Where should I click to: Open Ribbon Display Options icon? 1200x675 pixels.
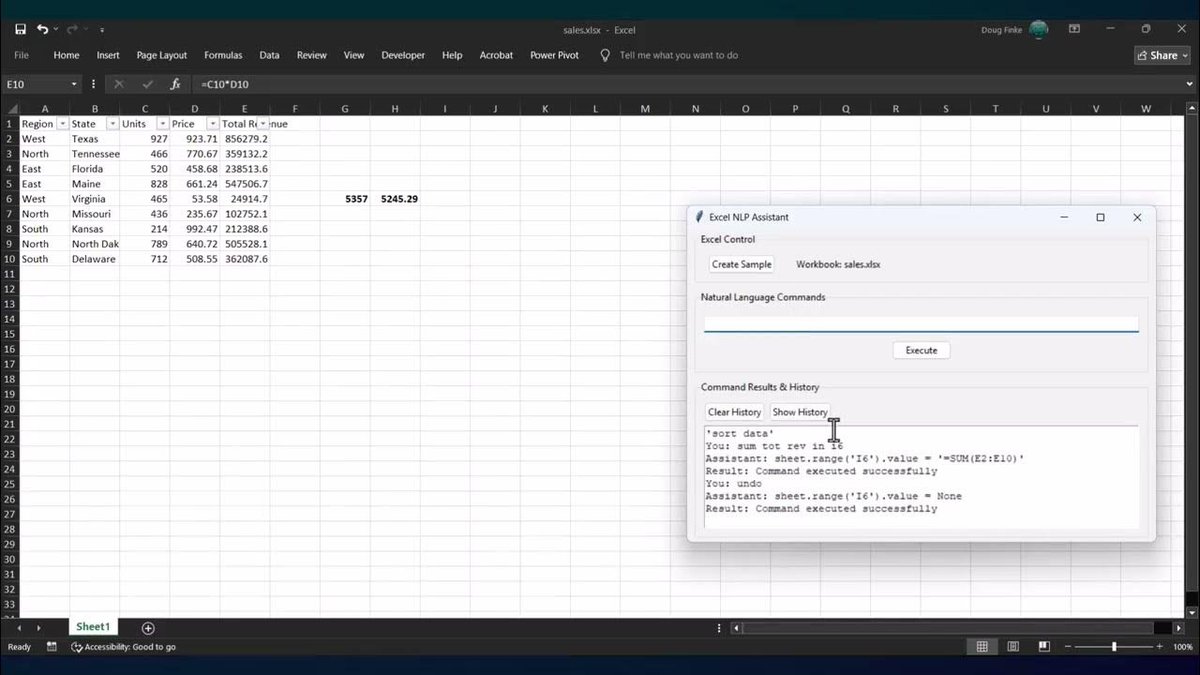(x=1074, y=30)
